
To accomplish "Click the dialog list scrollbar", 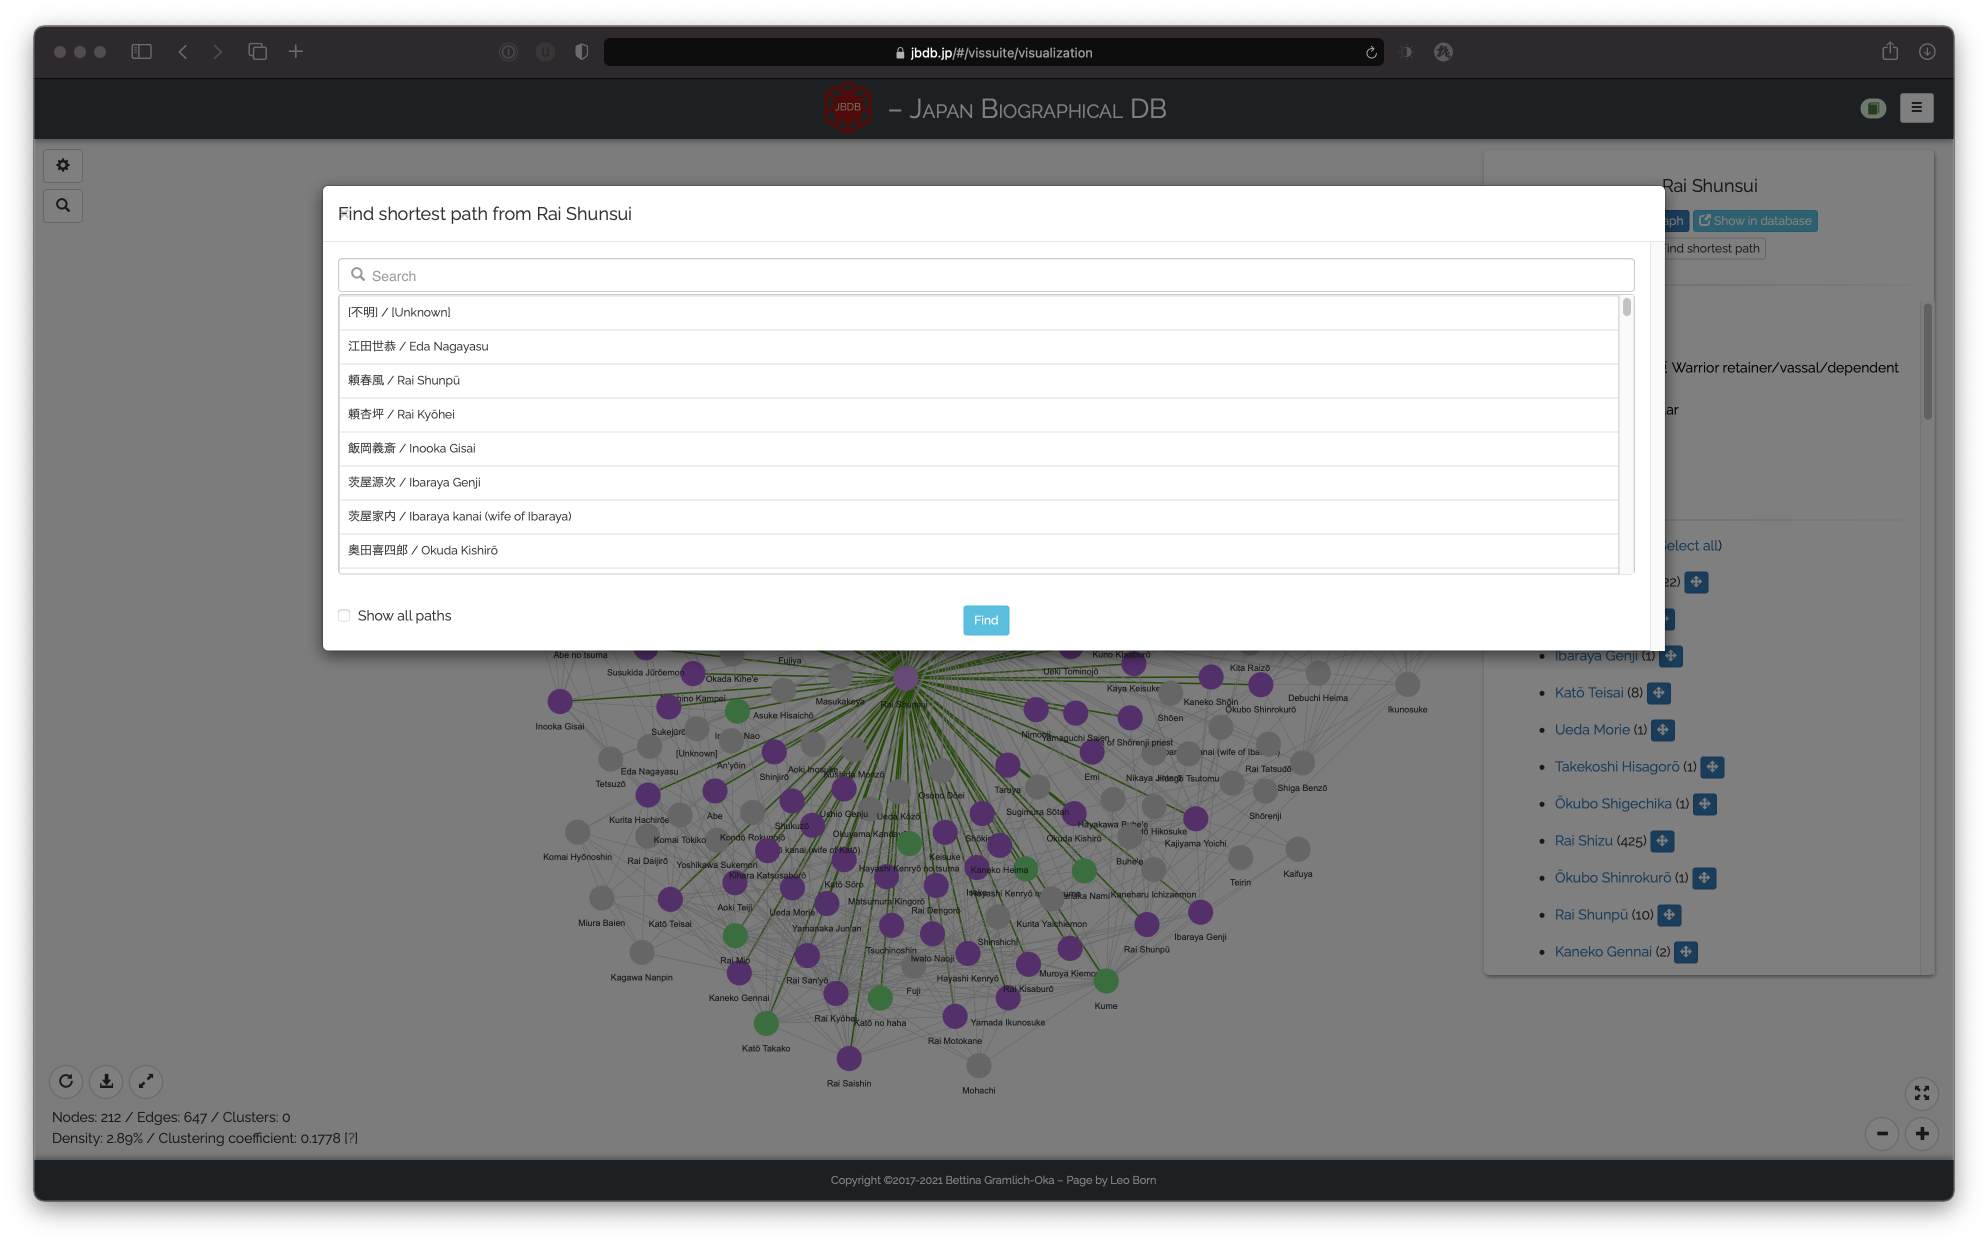I will tap(1626, 308).
